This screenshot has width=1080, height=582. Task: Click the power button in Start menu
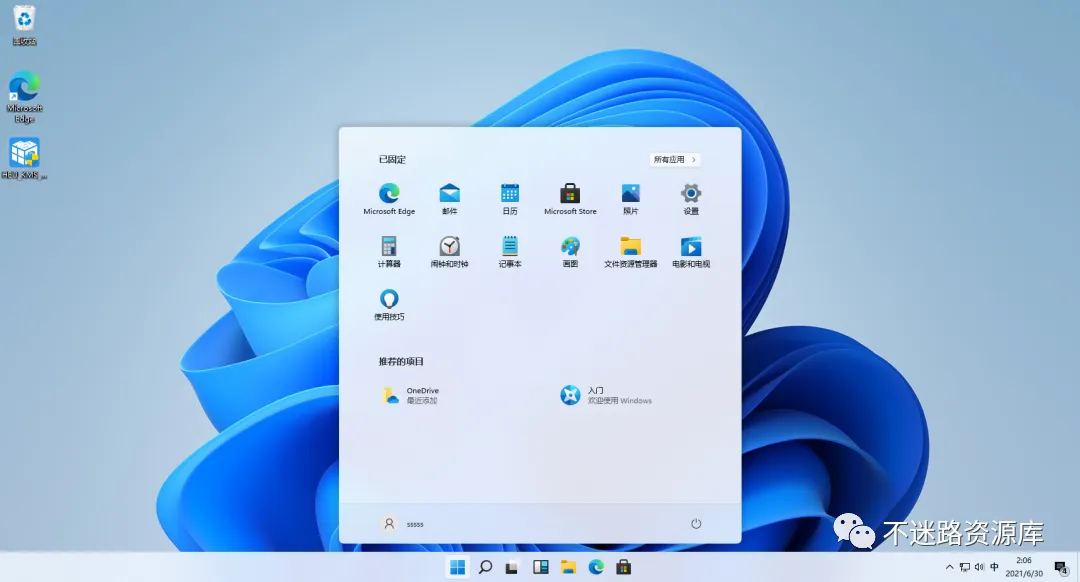pyautogui.click(x=696, y=524)
